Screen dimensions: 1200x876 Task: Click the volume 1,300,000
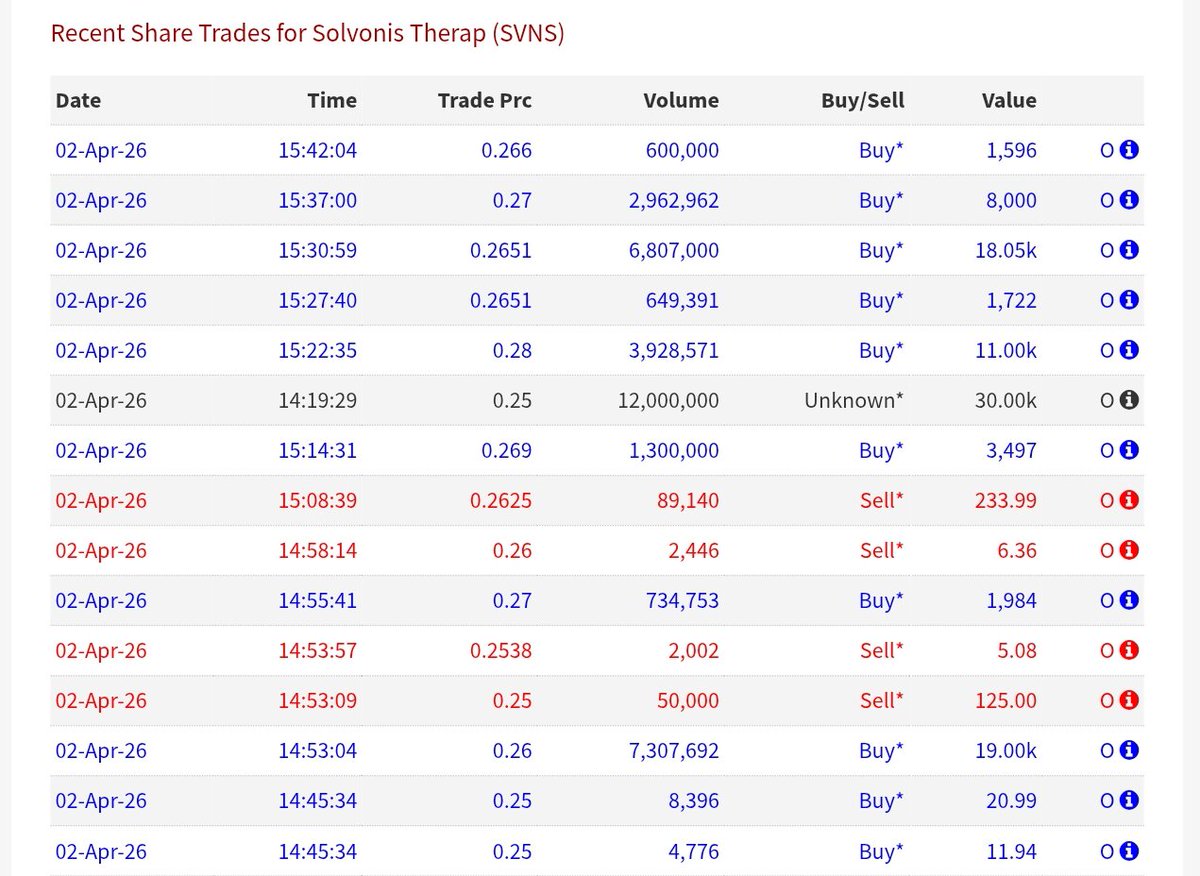(x=674, y=450)
